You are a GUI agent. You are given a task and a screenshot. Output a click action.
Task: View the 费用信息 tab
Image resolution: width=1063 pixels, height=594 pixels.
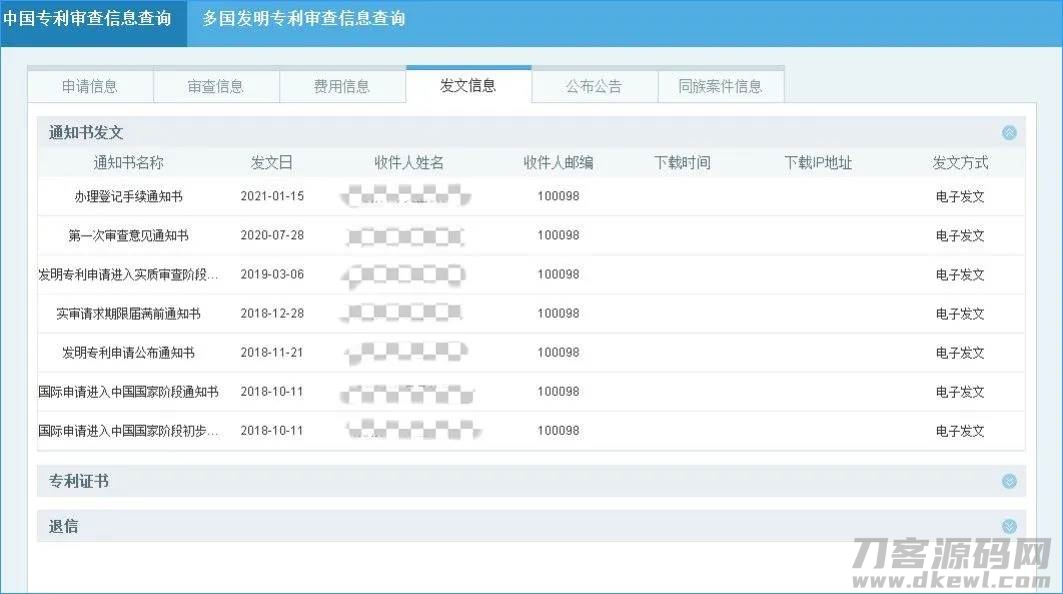[x=343, y=86]
